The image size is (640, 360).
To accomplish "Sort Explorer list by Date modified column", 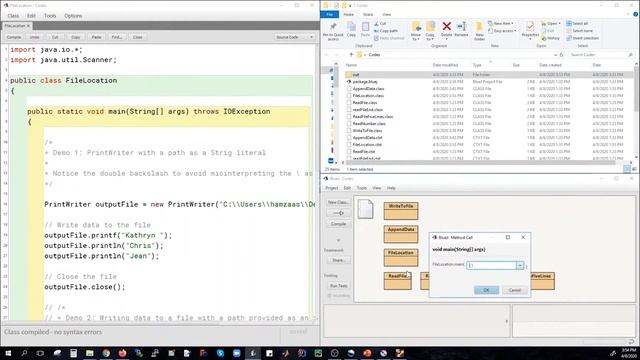I will (445, 65).
